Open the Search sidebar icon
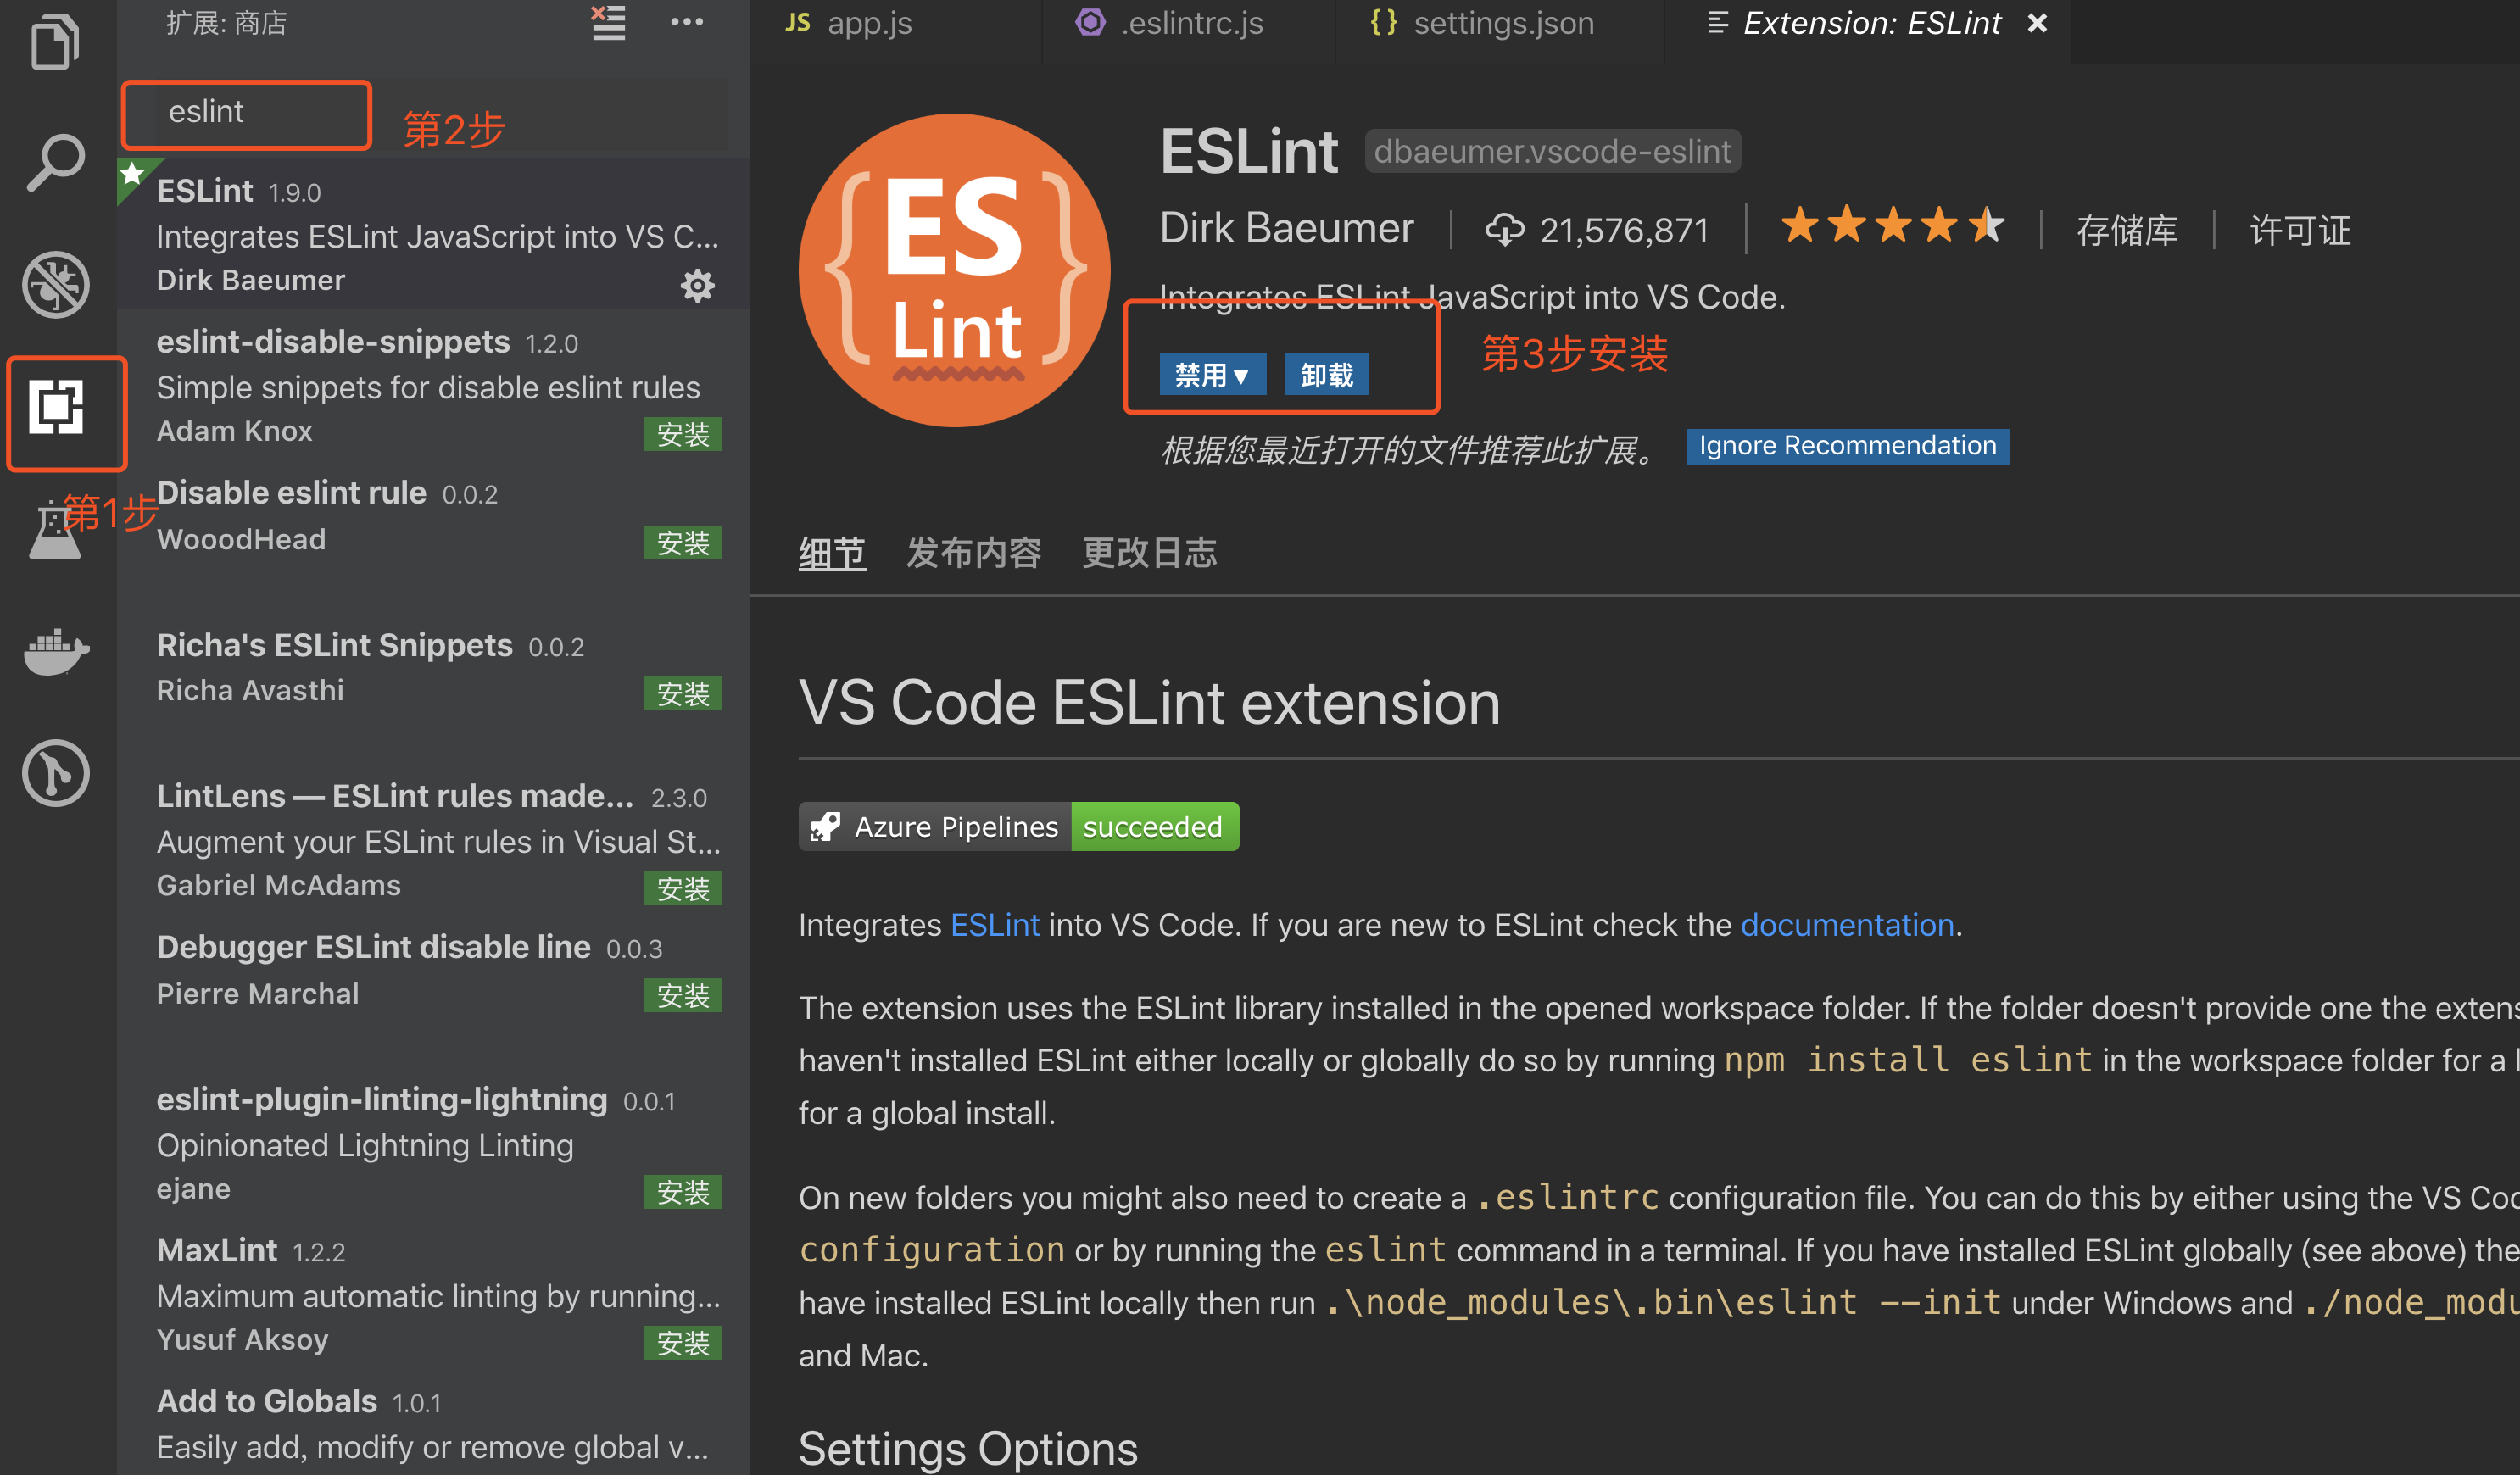2520x1475 pixels. pos(55,160)
